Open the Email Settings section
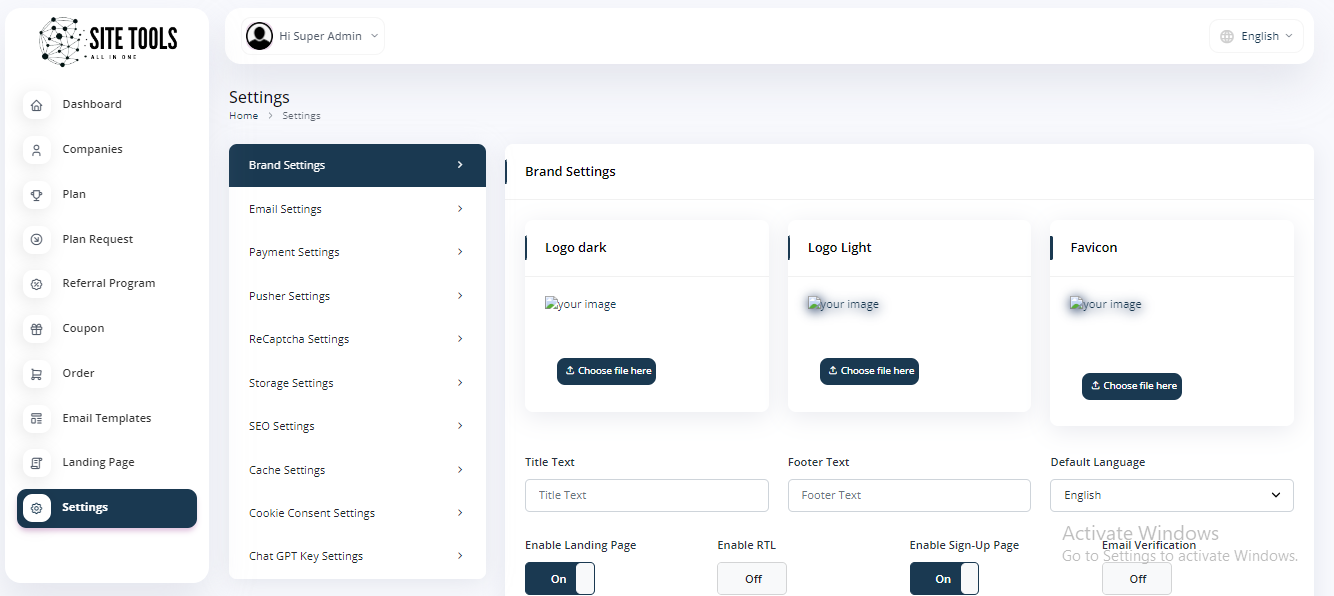 357,209
